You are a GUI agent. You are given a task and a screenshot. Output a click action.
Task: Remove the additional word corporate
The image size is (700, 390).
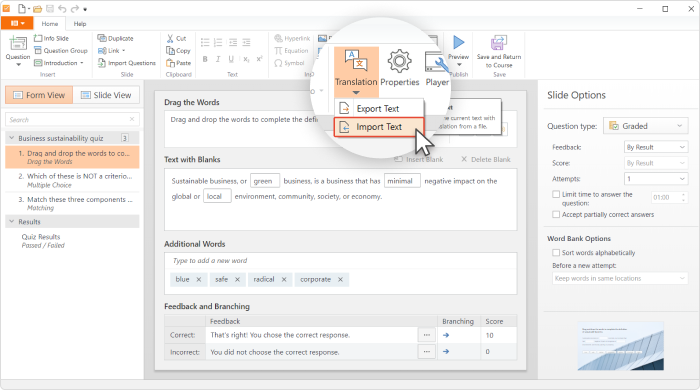click(340, 279)
